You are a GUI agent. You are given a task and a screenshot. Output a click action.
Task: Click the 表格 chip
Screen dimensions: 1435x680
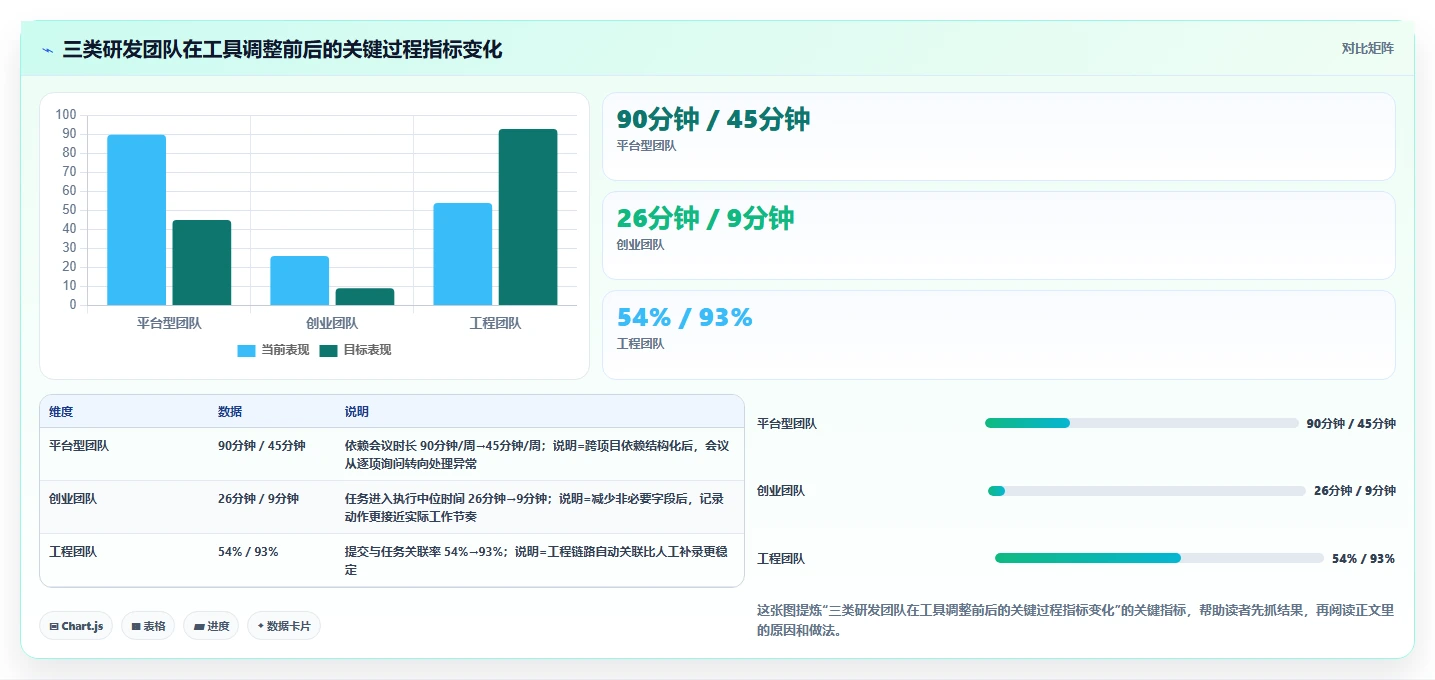pos(148,626)
